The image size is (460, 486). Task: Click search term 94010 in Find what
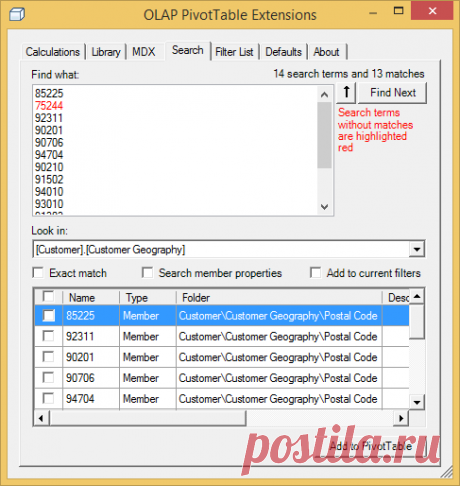49,192
